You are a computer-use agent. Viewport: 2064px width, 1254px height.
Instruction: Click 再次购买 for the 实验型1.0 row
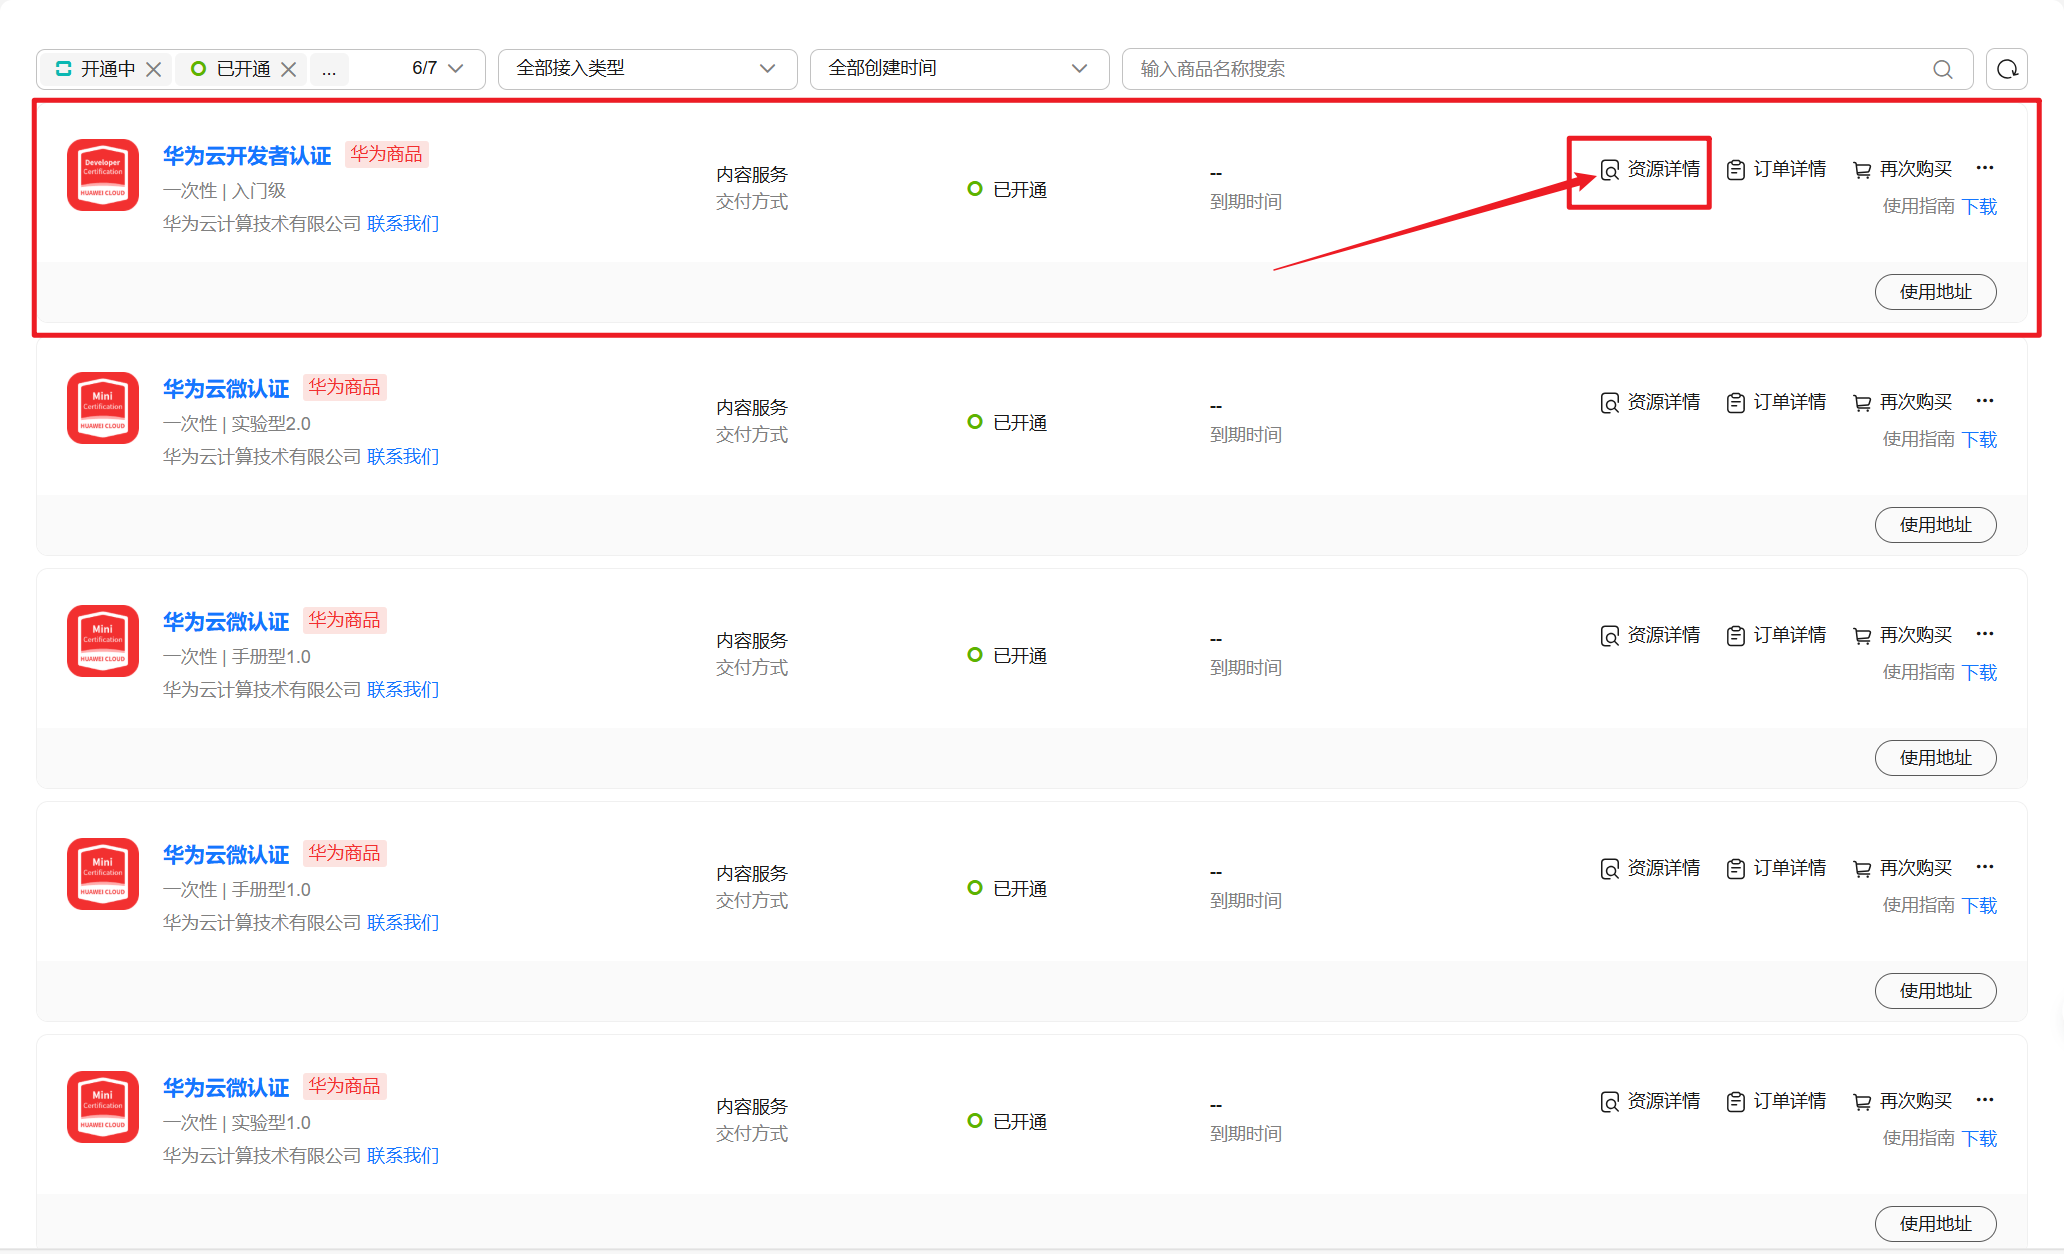1902,1101
